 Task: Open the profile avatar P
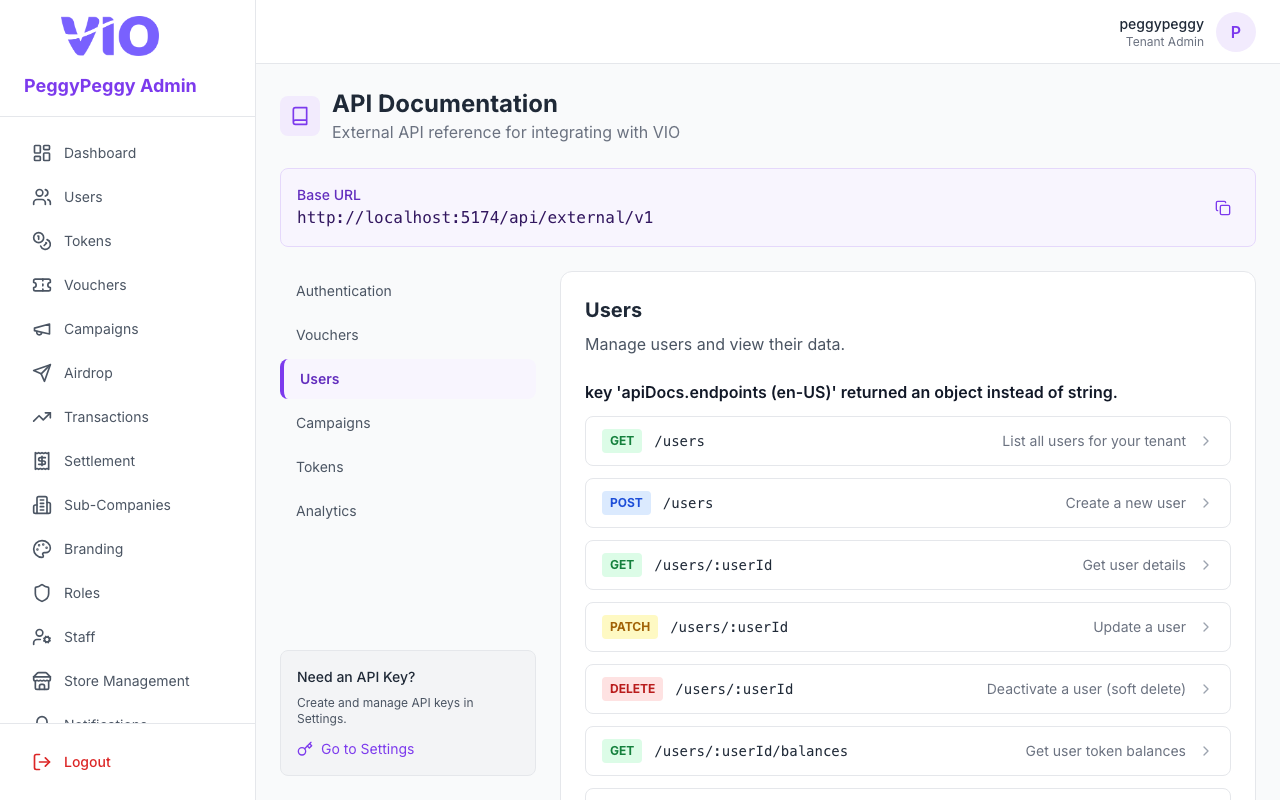(x=1236, y=32)
